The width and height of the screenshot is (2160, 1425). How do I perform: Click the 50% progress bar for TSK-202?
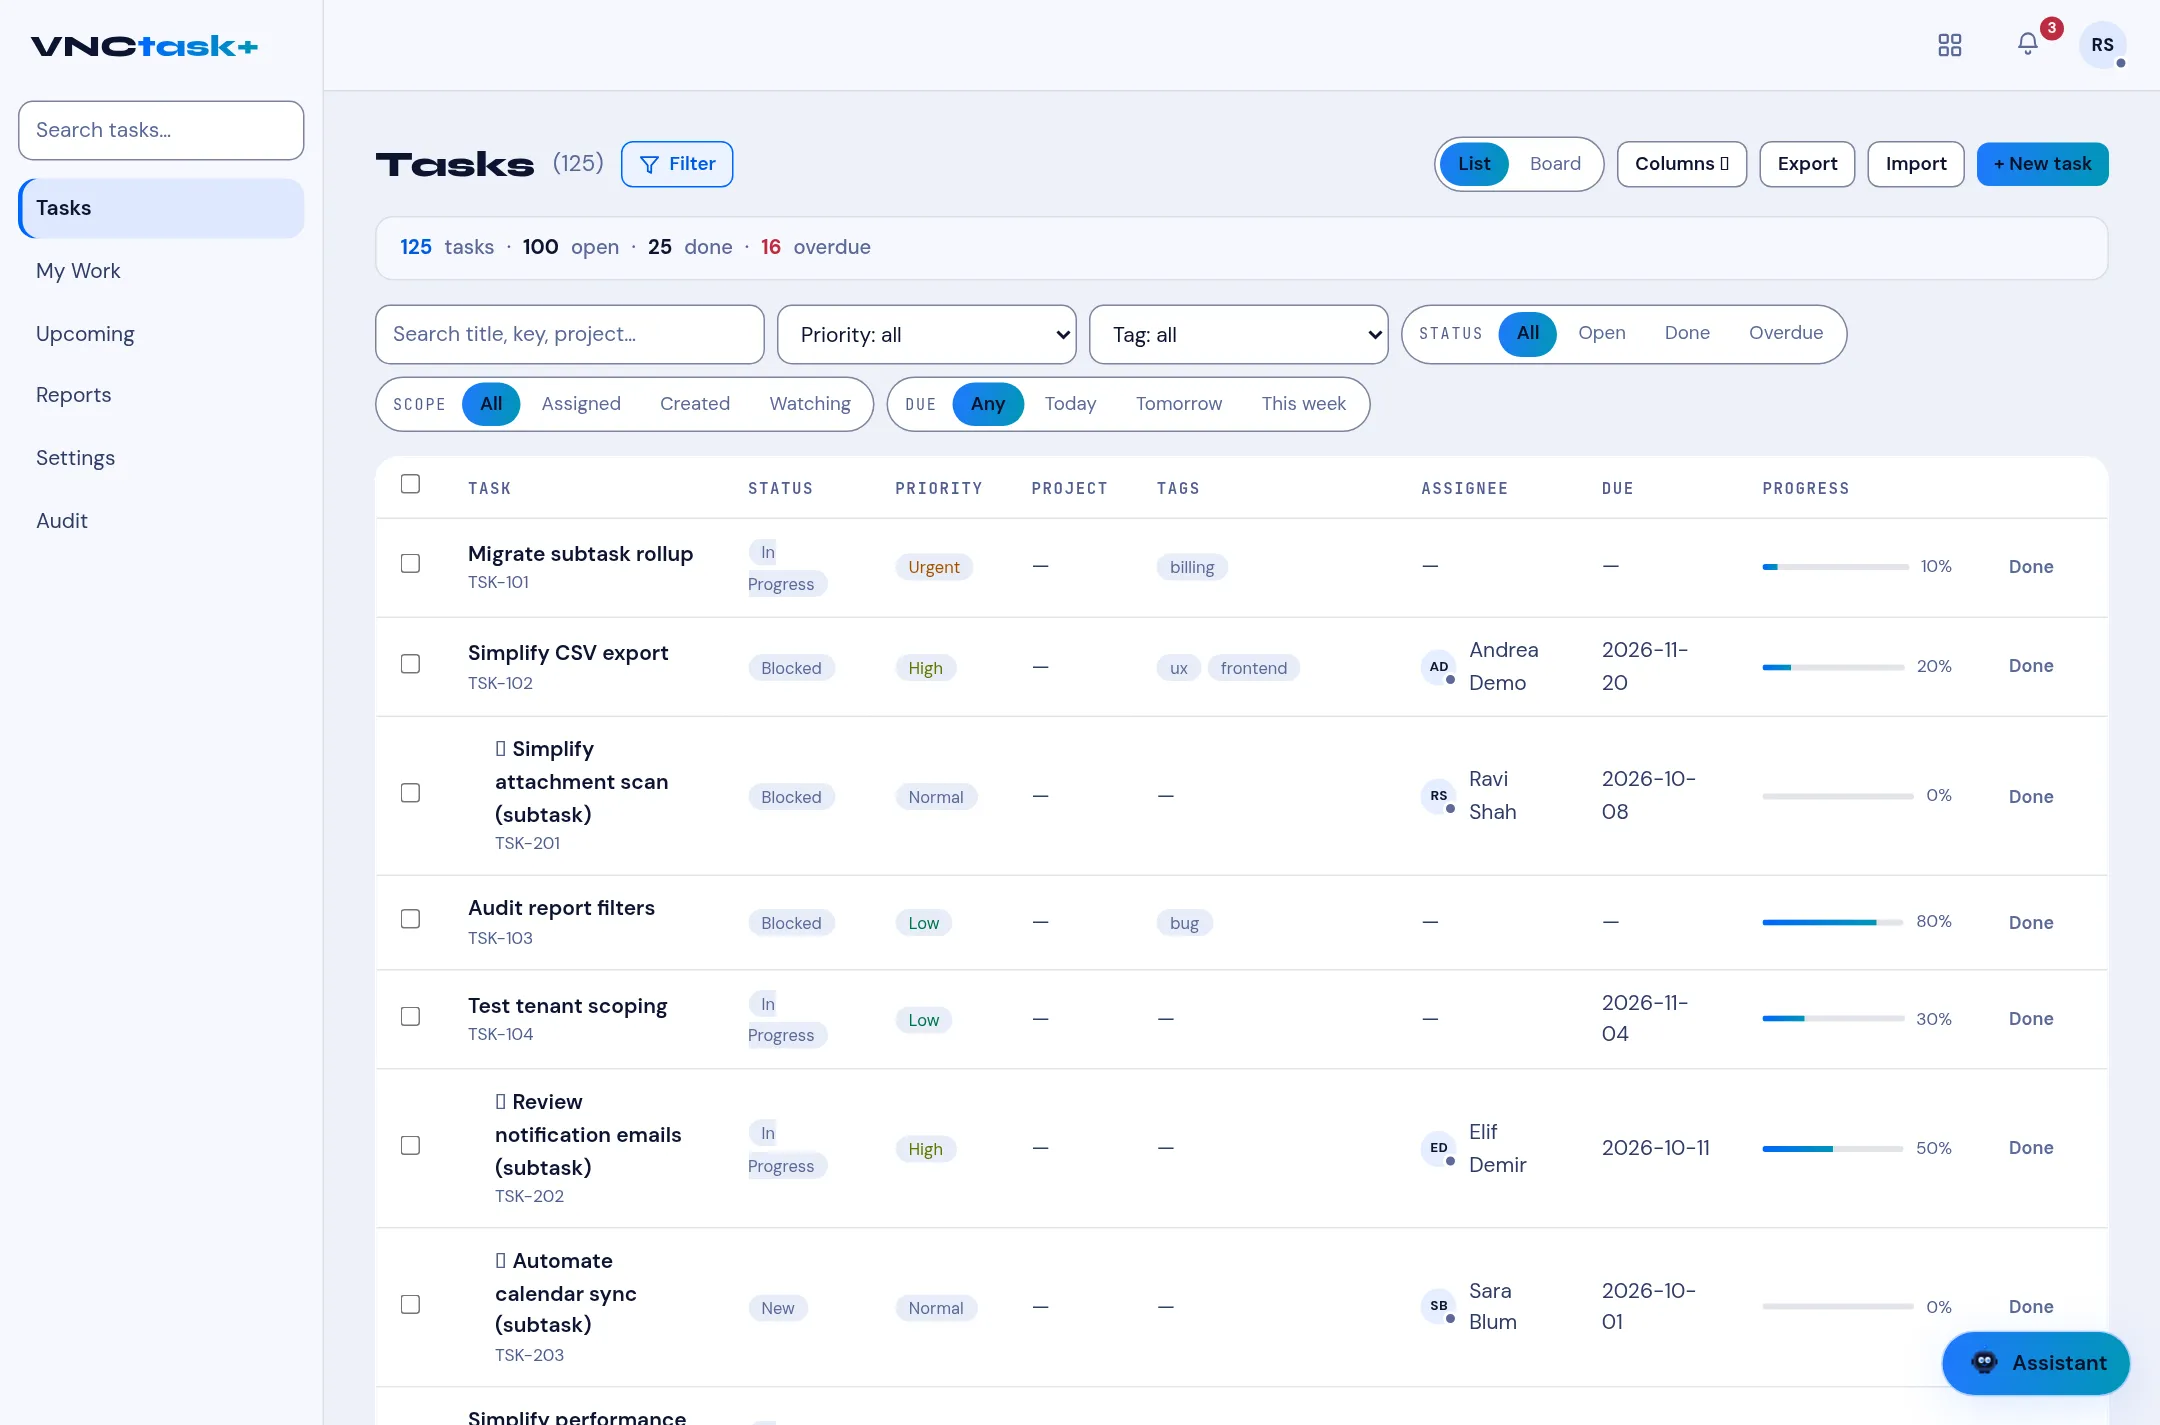coord(1832,1149)
